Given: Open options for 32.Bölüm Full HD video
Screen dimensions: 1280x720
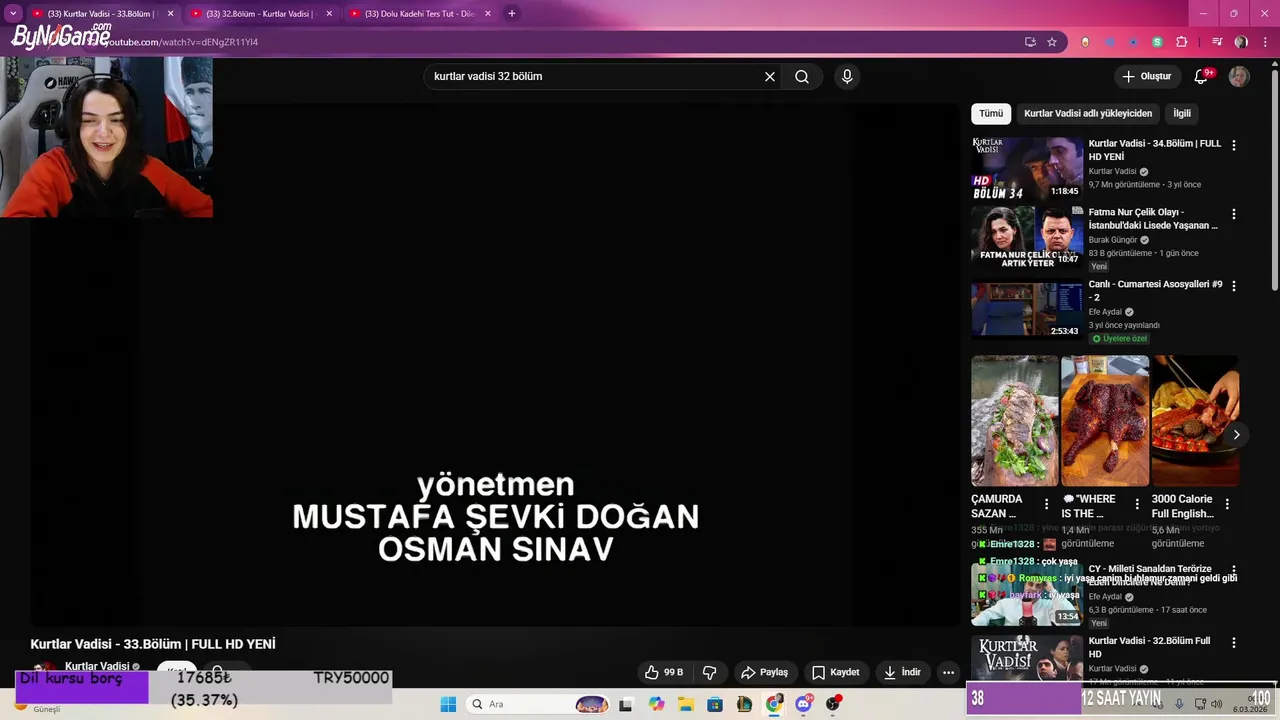Looking at the screenshot, I should click(x=1233, y=642).
